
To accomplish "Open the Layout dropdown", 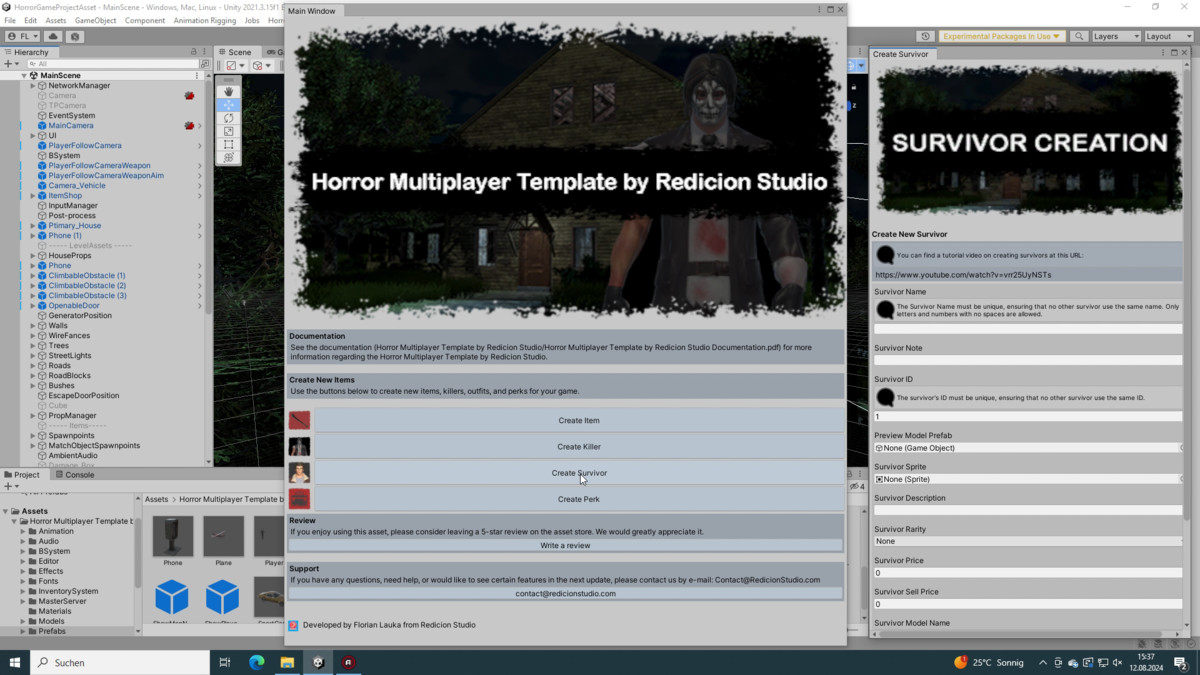I will tap(1169, 37).
